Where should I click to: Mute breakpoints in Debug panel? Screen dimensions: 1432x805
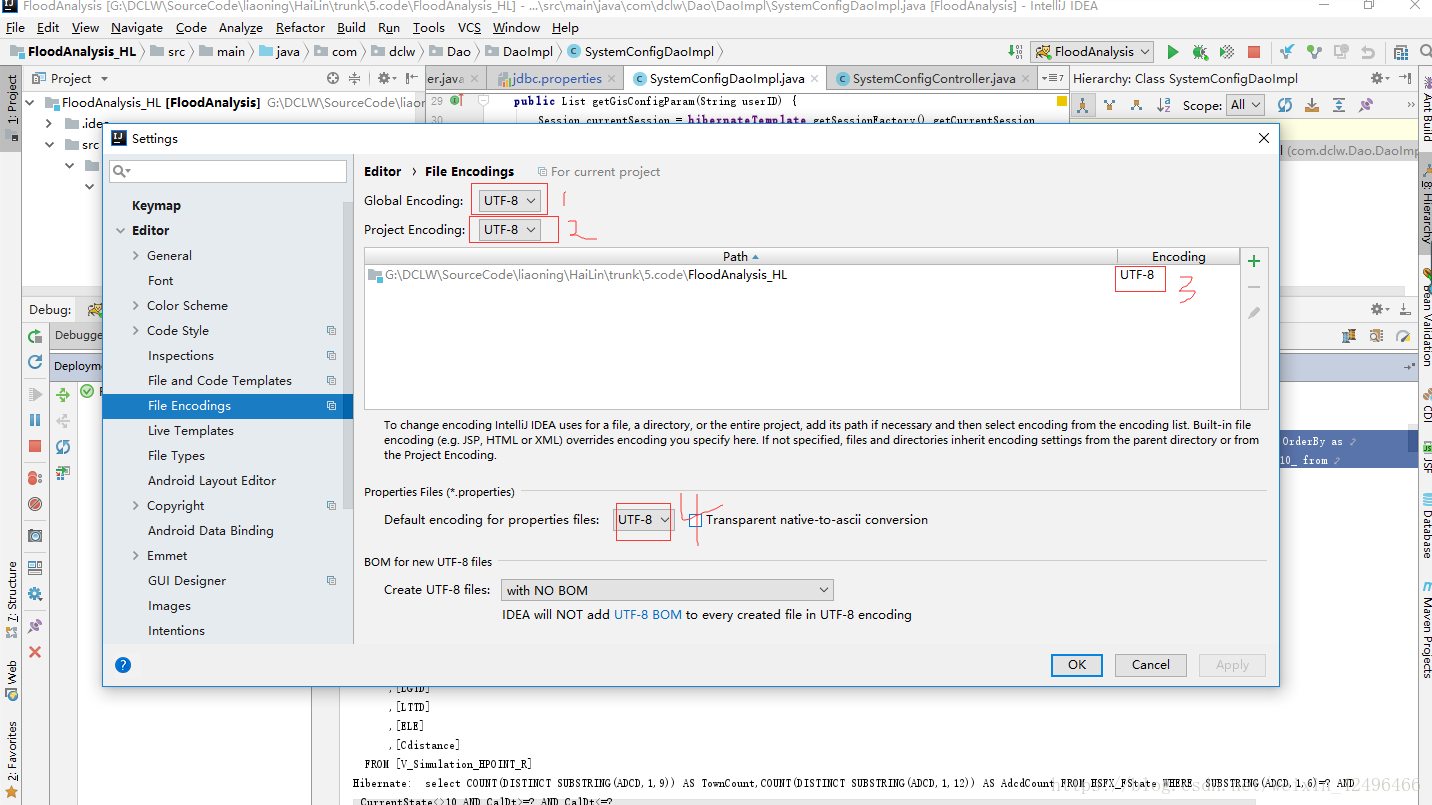tap(35, 504)
